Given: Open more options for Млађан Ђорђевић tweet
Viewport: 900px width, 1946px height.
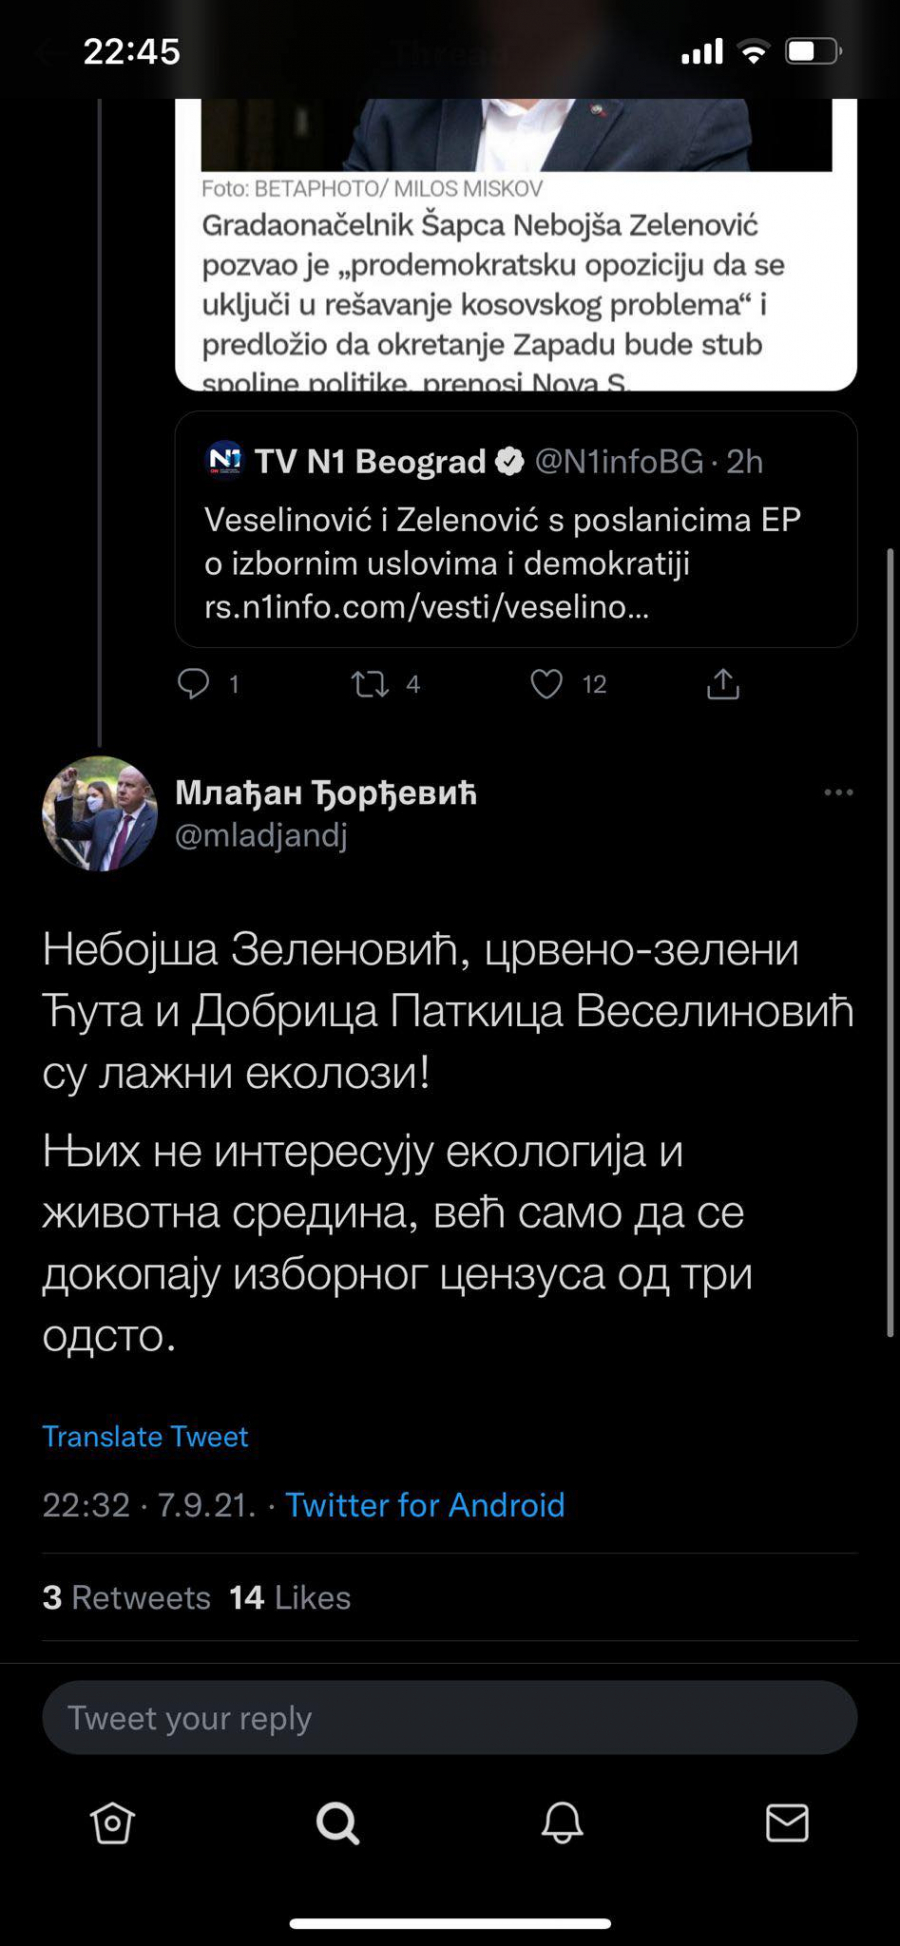Looking at the screenshot, I should 838,792.
